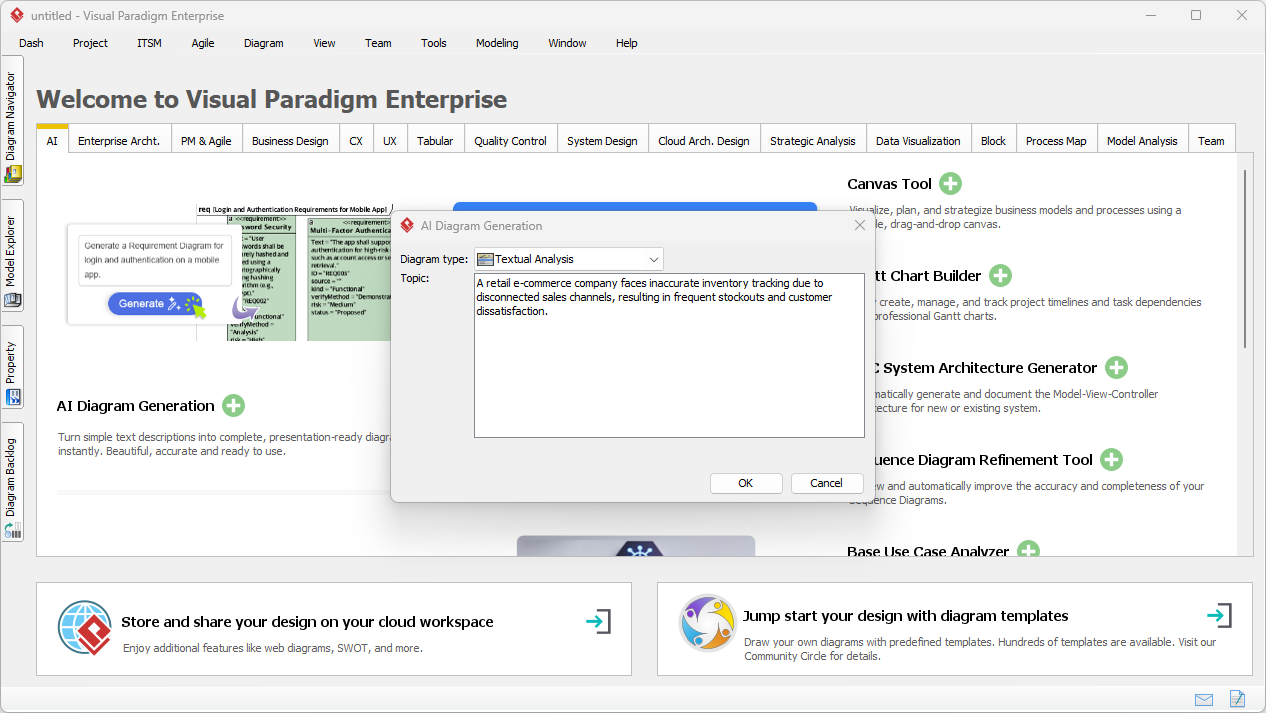Screen dimensions: 1266x713
Task: Show the Property panel
Action: [13, 363]
